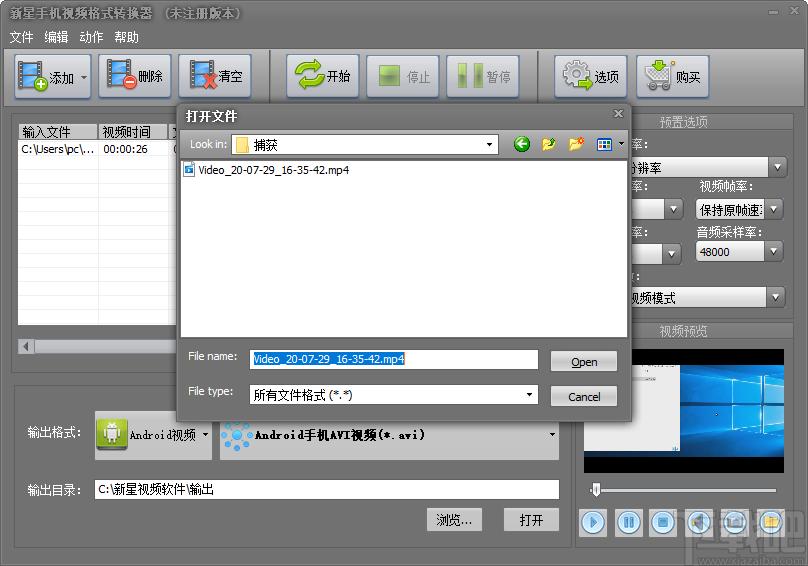This screenshot has height=566, width=808.
Task: Click the View menu grid icon
Action: [x=604, y=144]
